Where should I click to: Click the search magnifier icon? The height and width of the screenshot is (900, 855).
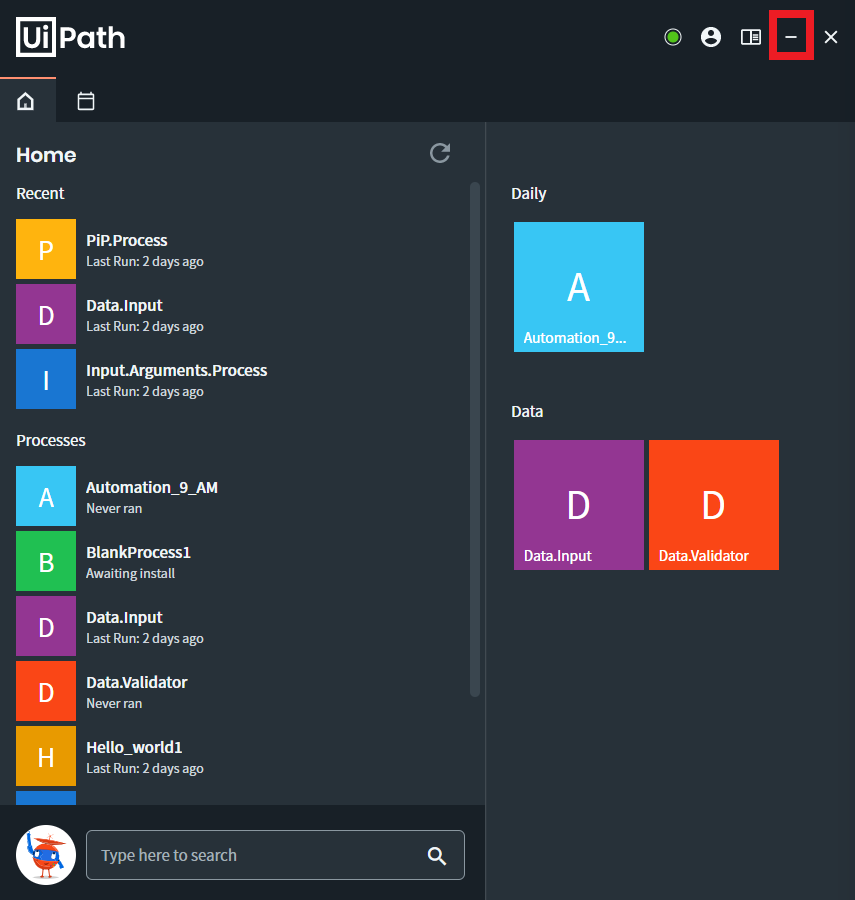coord(437,855)
